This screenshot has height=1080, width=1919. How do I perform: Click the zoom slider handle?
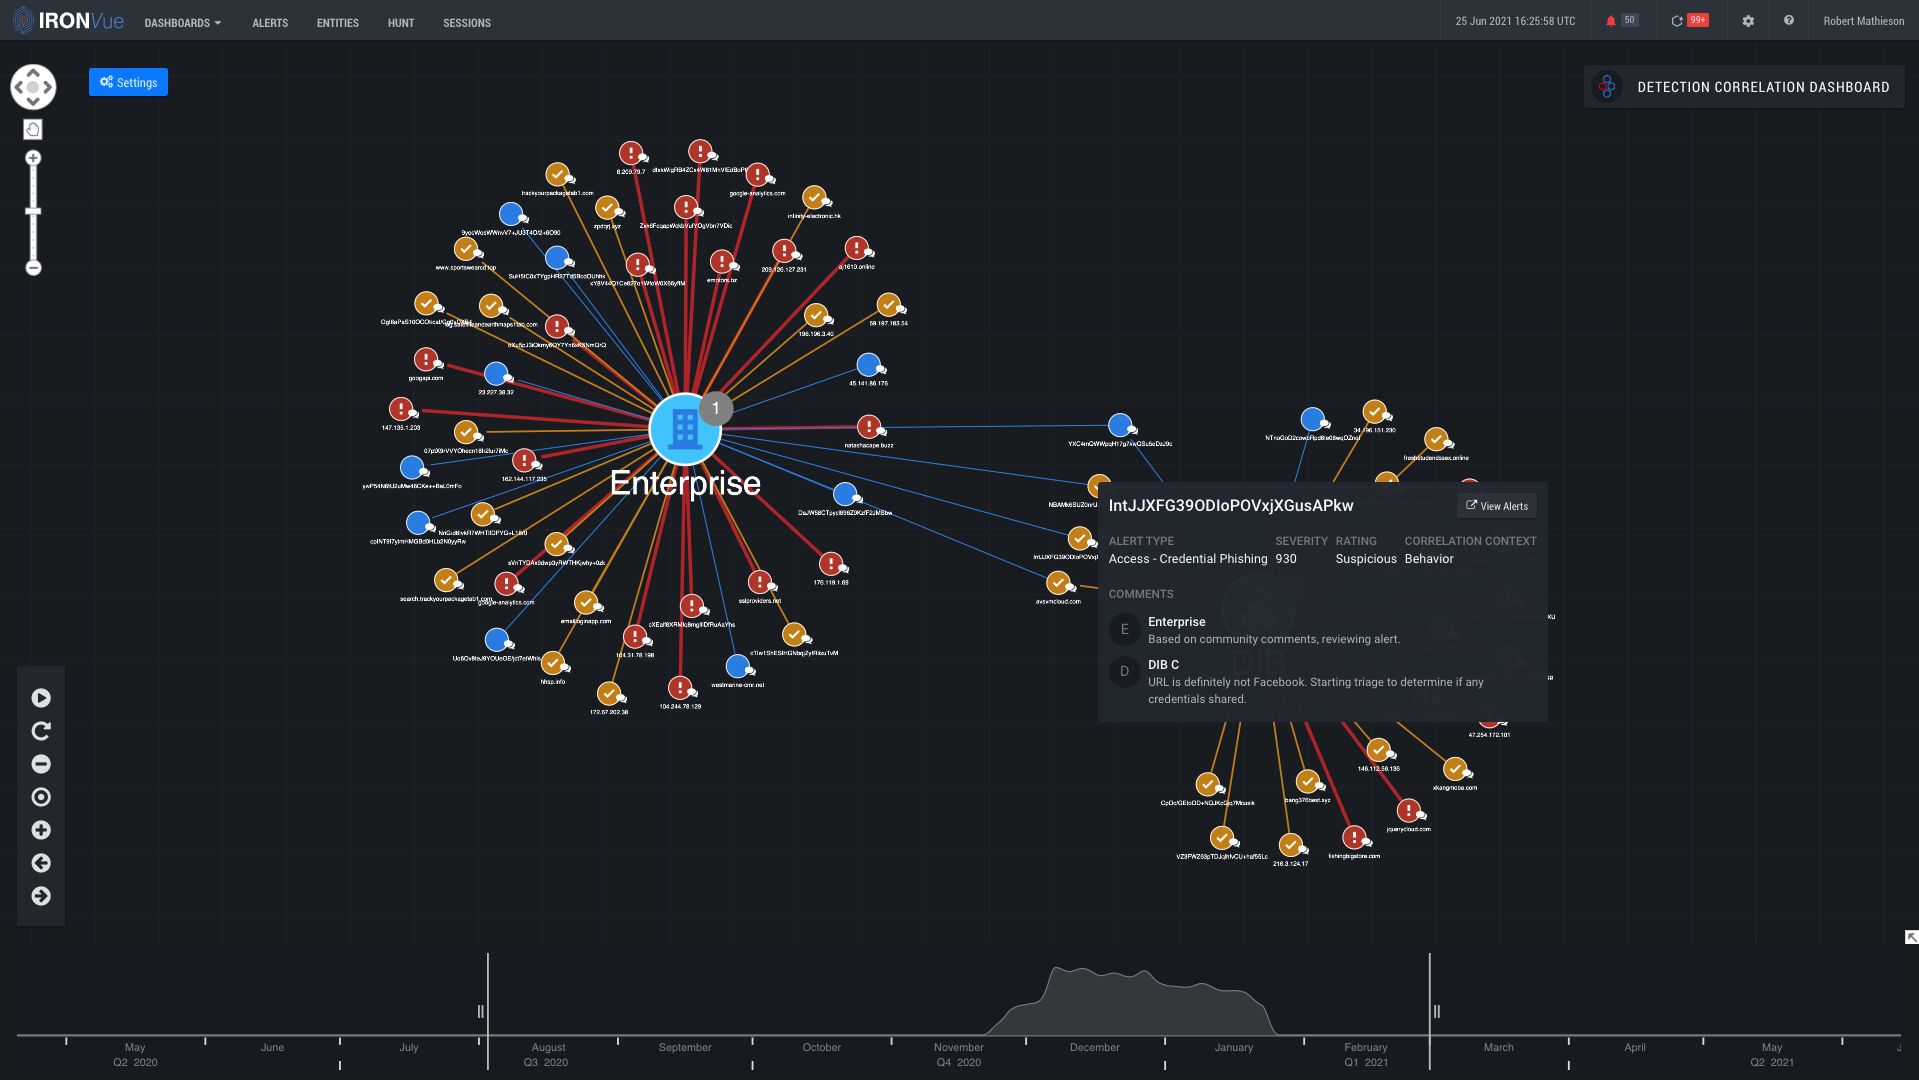[33, 211]
